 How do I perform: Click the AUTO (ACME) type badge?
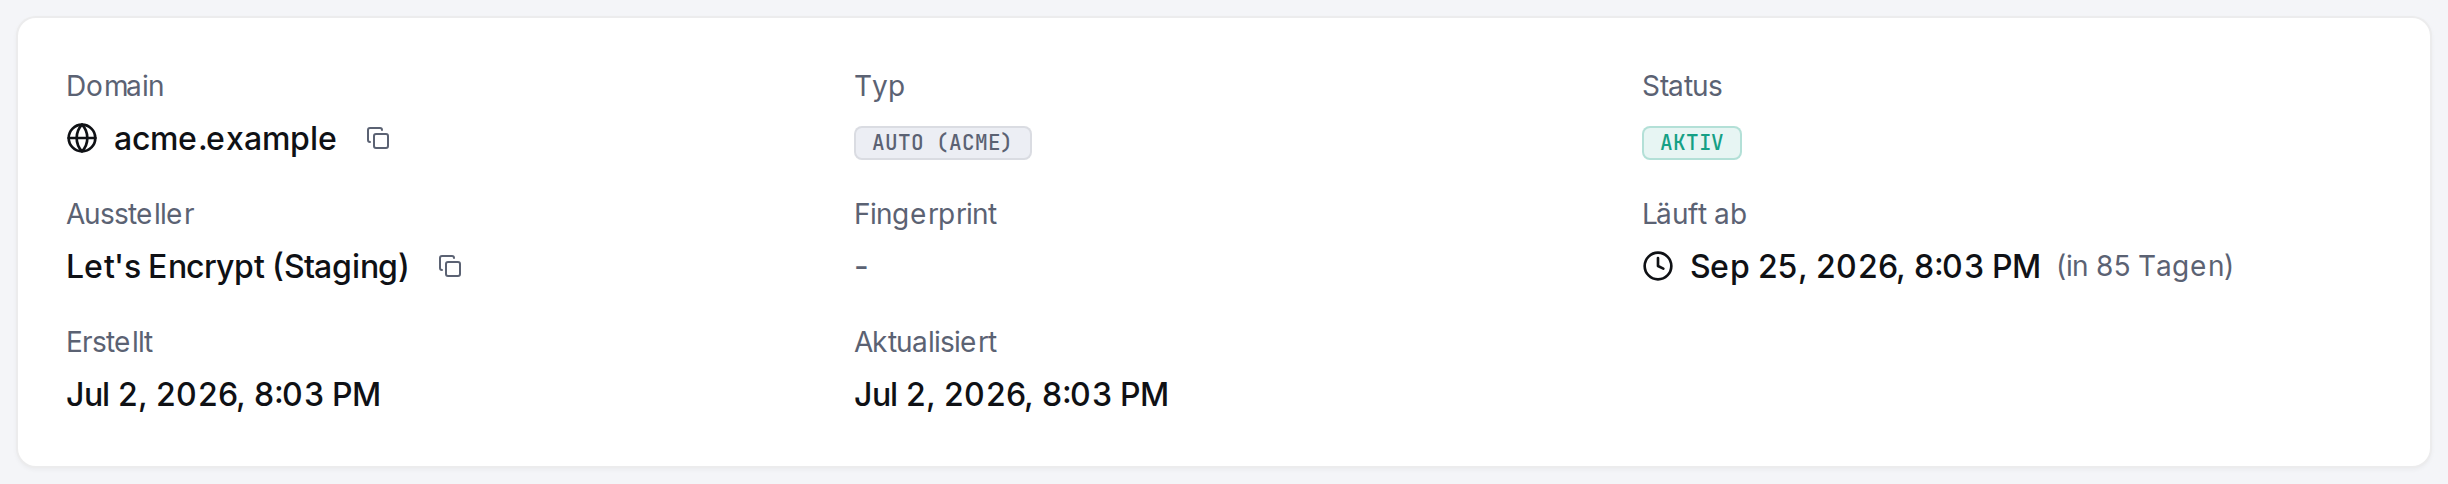click(942, 143)
